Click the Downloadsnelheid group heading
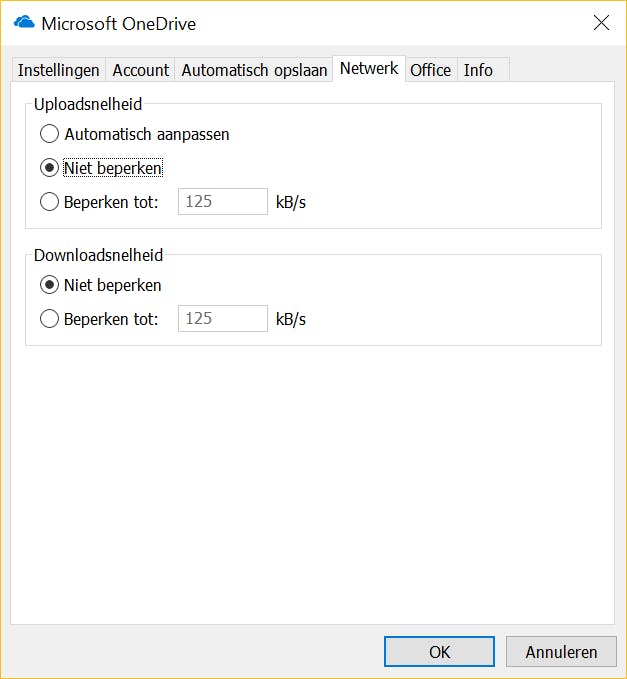The width and height of the screenshot is (627, 679). pos(98,255)
